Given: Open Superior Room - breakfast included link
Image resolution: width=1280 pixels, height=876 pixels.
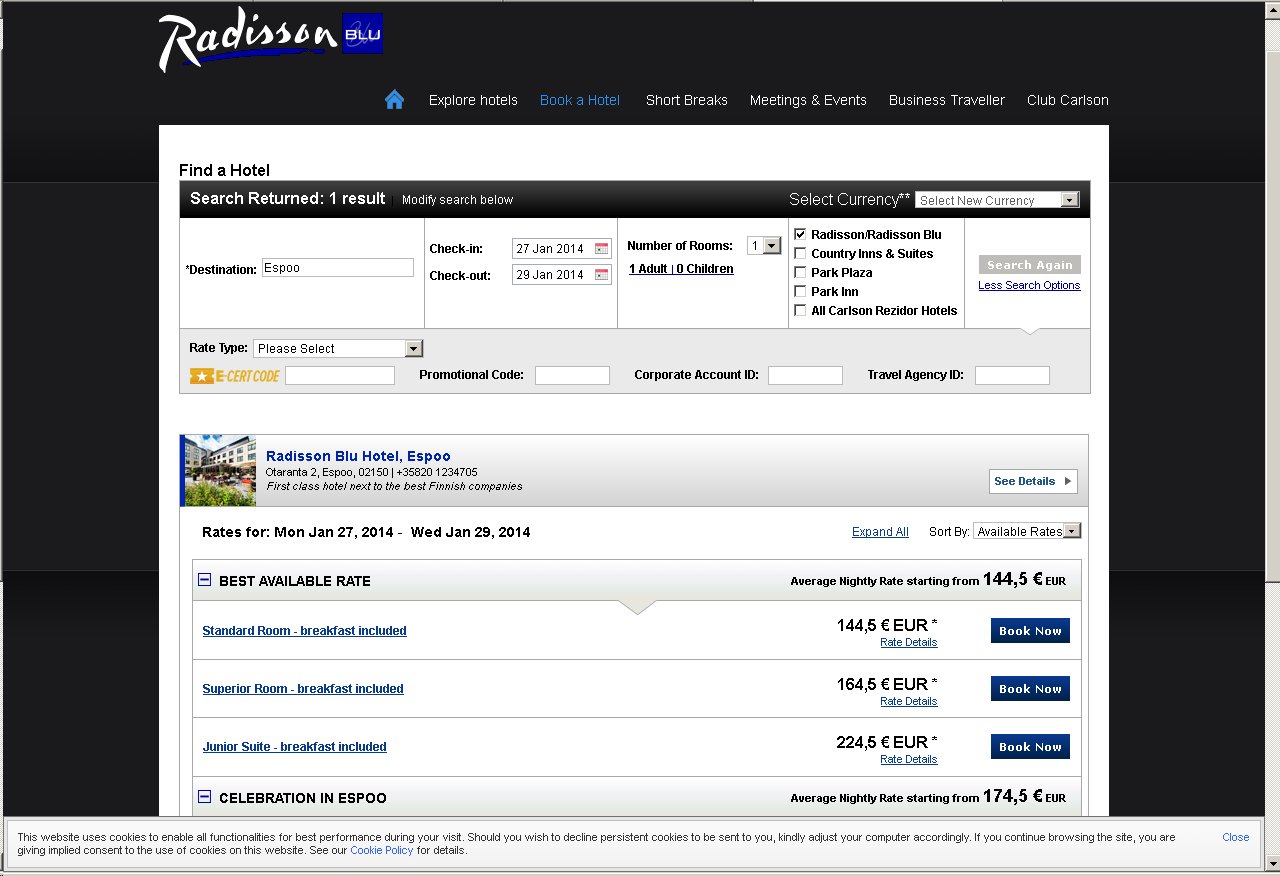Looking at the screenshot, I should 303,689.
